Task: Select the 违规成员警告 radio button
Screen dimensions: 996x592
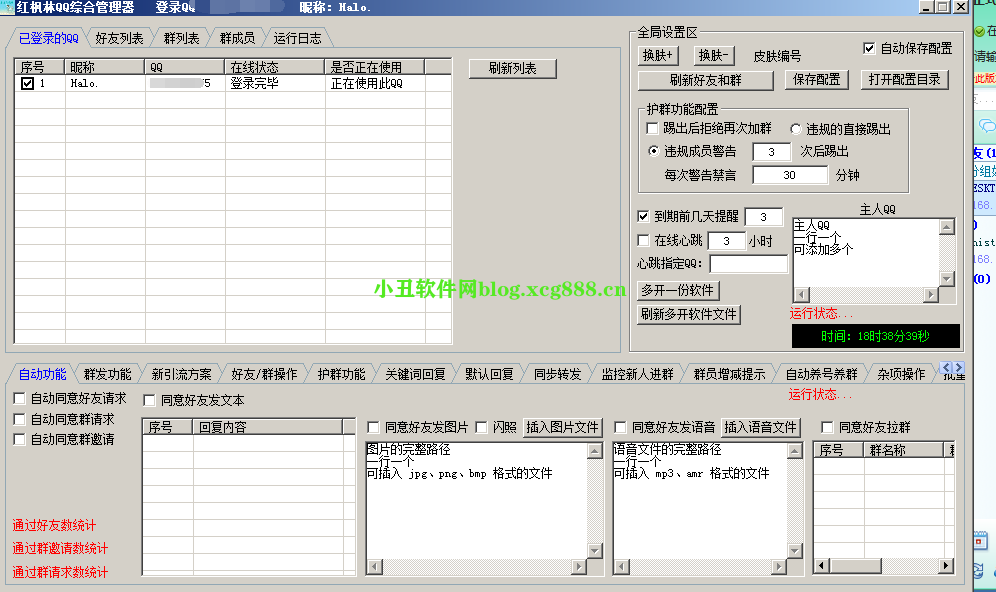Action: 653,151
